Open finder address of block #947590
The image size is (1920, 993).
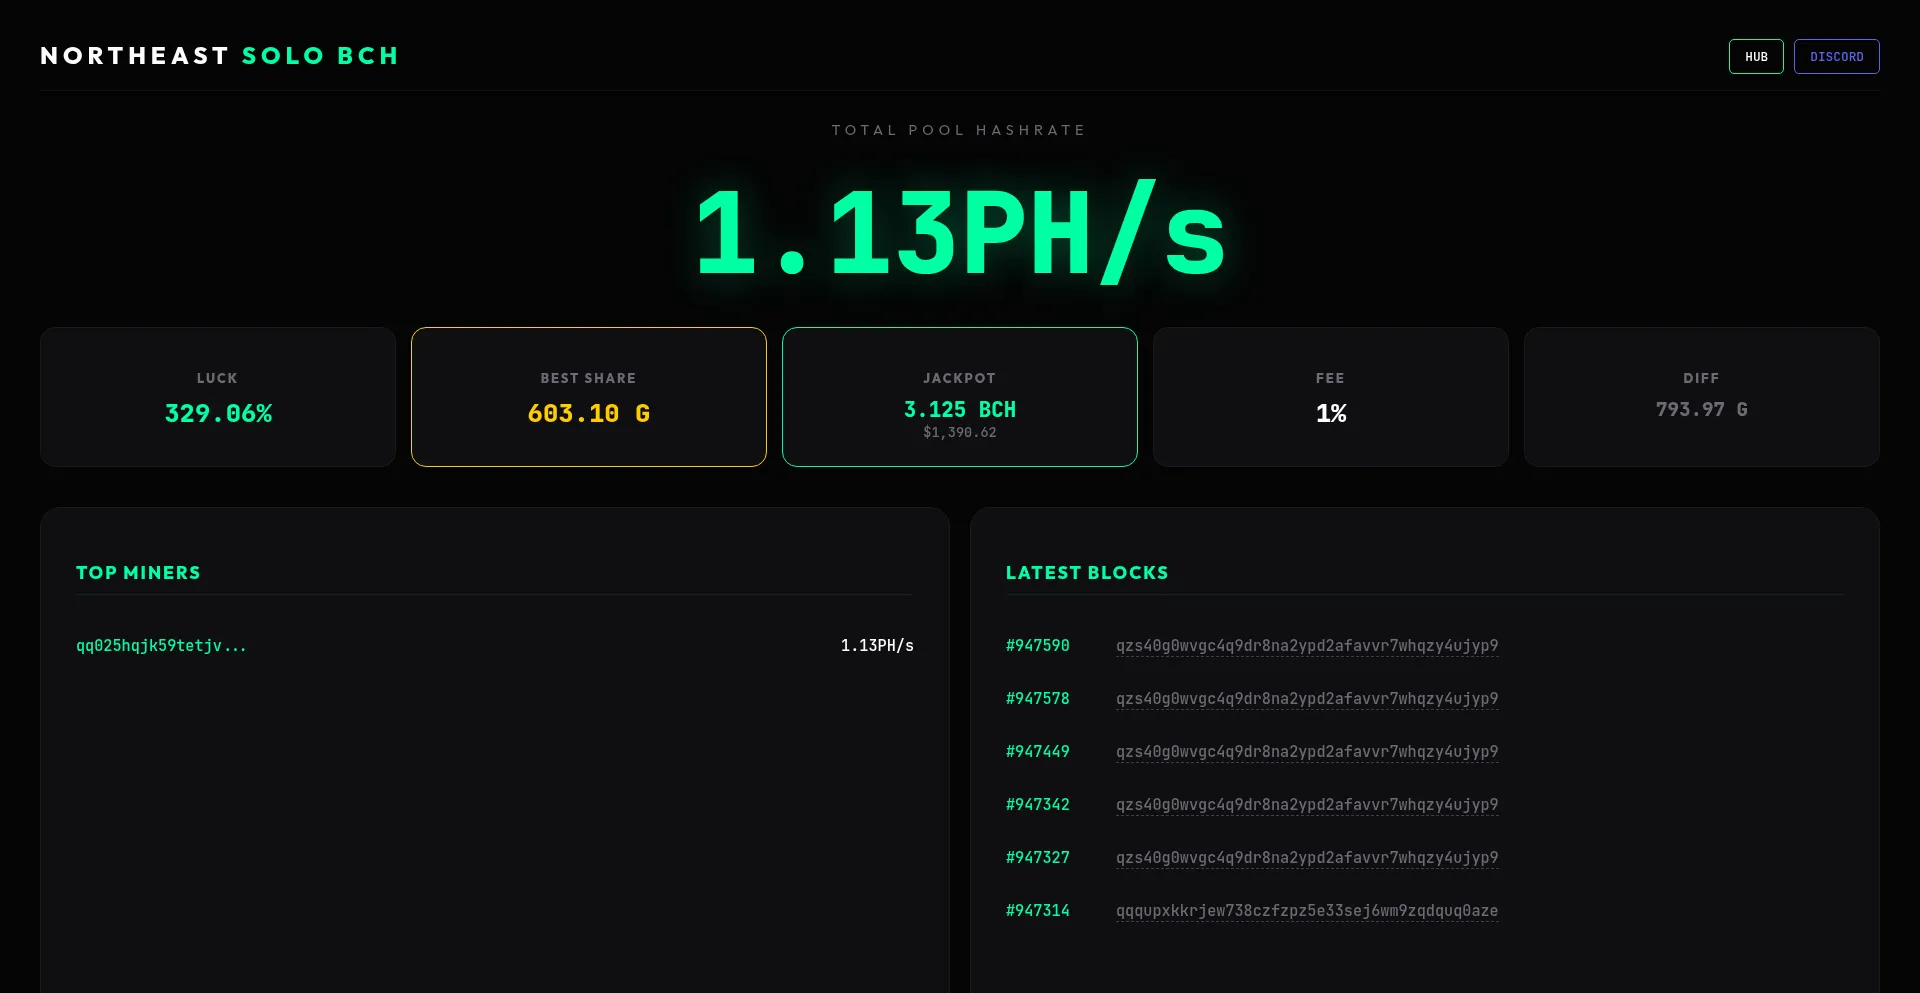tap(1307, 646)
